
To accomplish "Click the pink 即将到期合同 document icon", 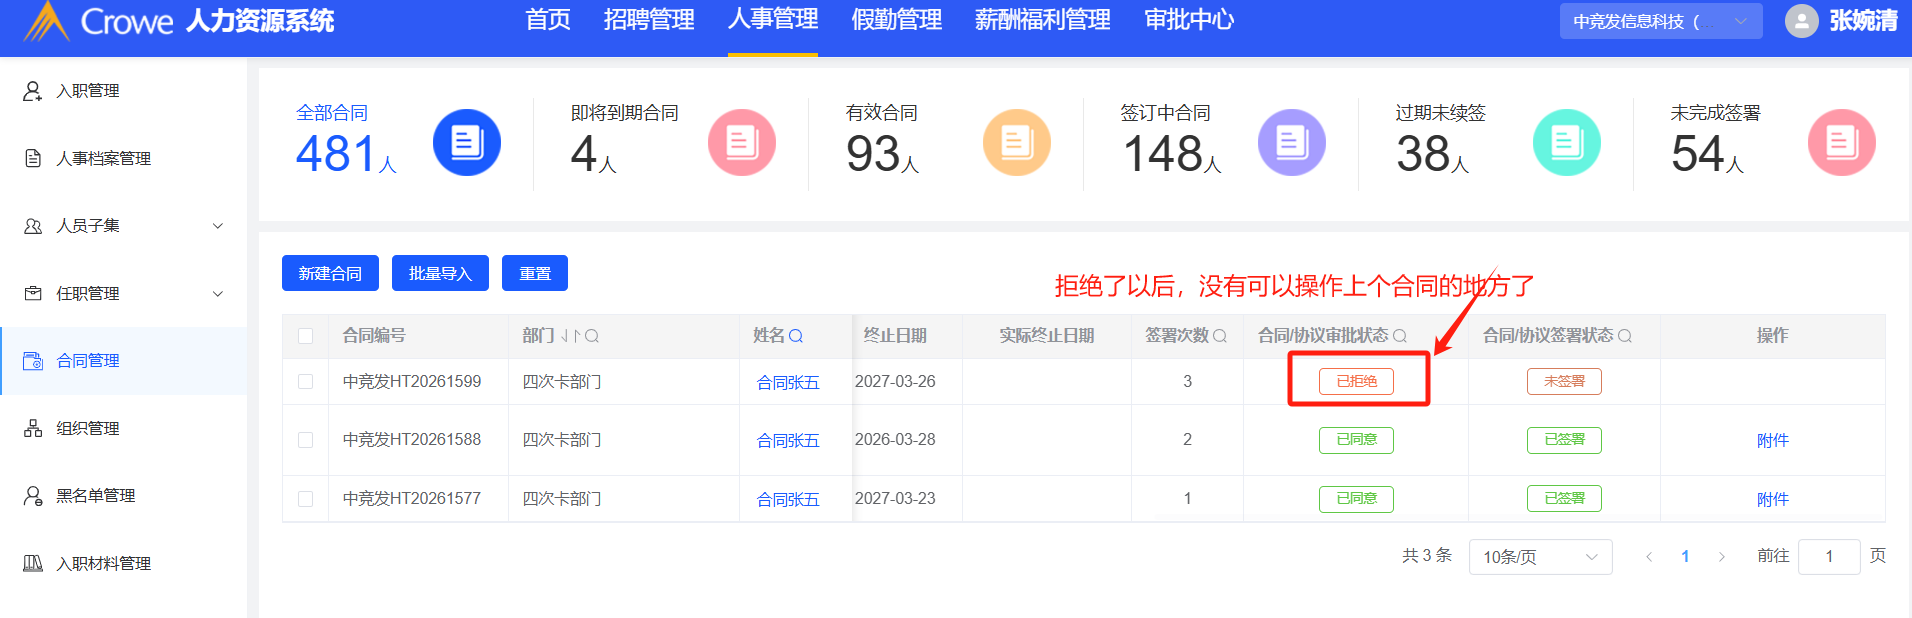I will [x=741, y=143].
